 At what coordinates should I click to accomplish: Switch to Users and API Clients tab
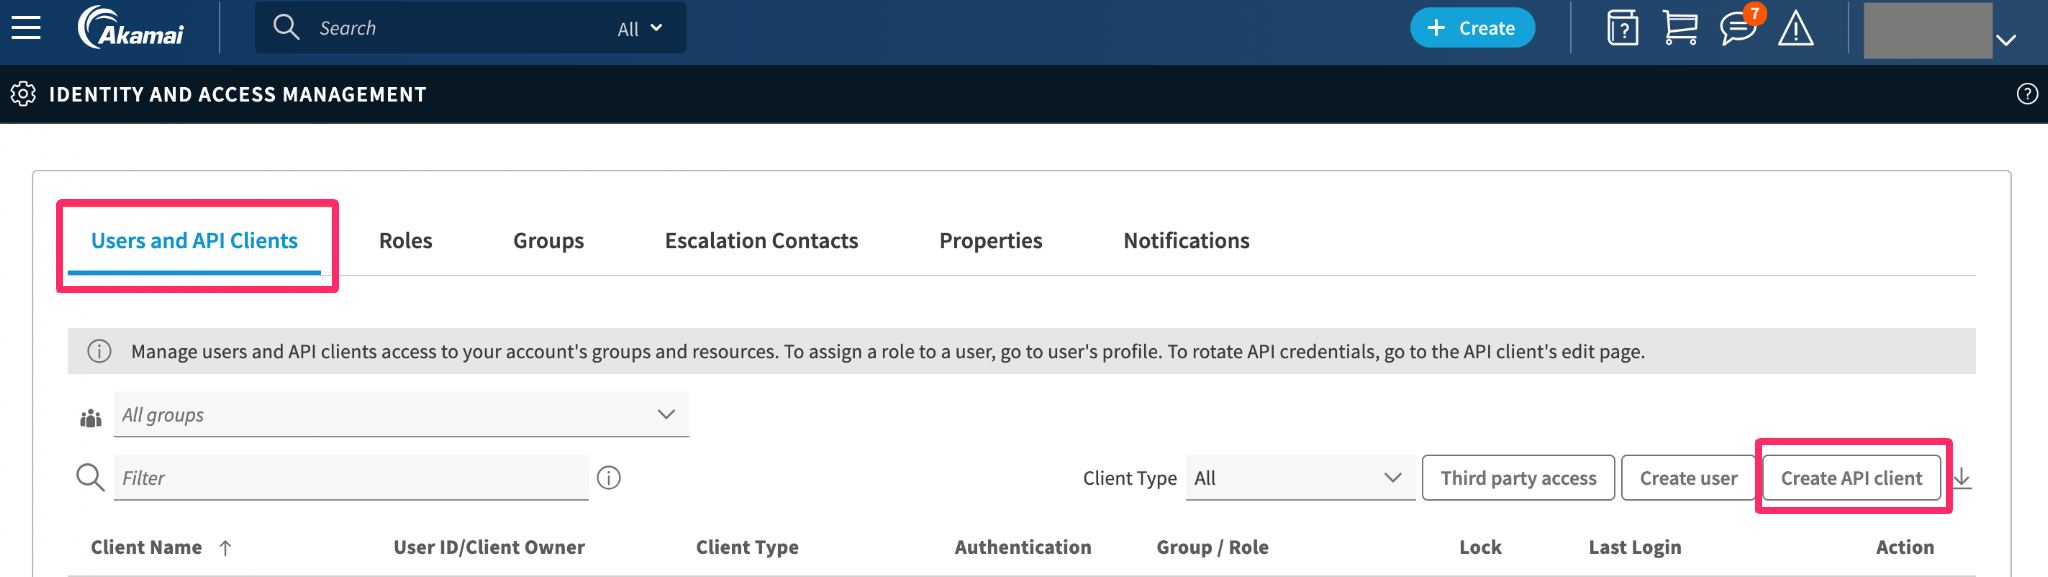click(x=194, y=241)
